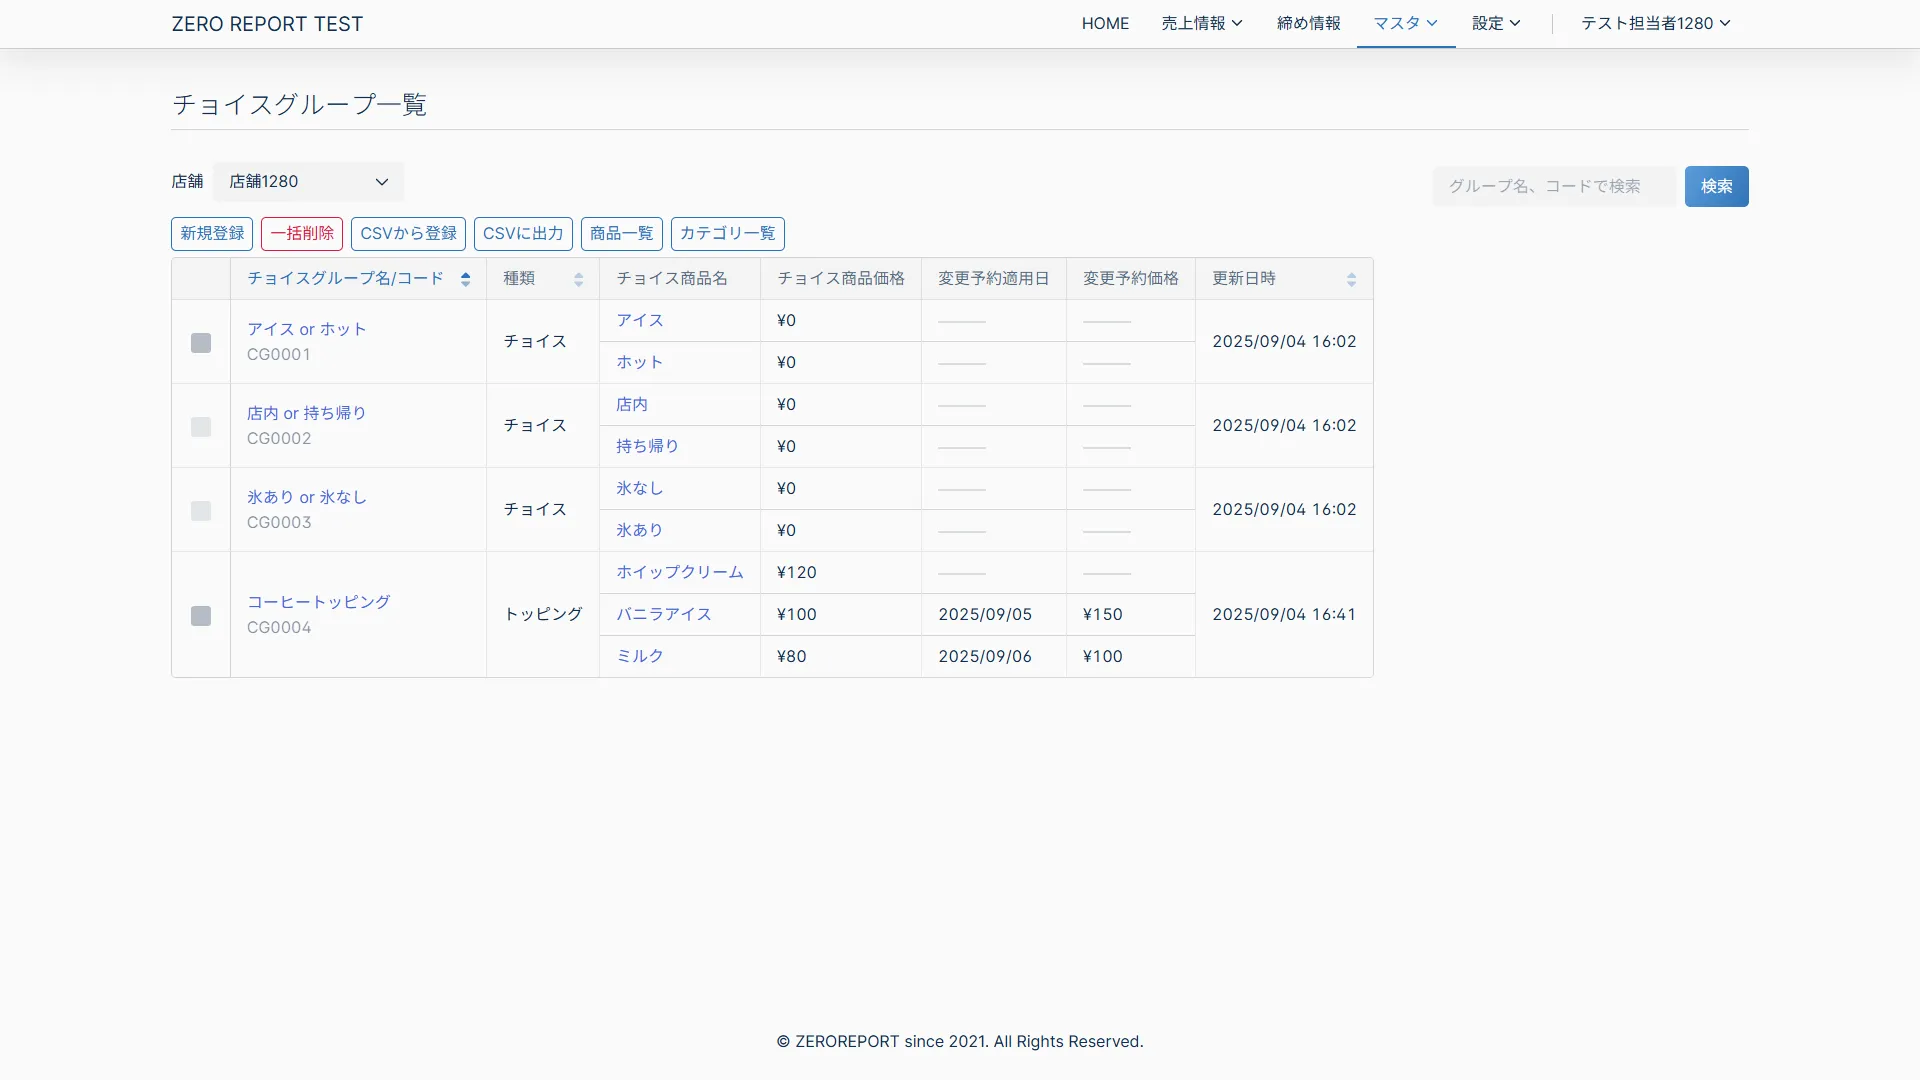Go to HOME in navigation bar
This screenshot has width=1920, height=1080.
tap(1105, 23)
